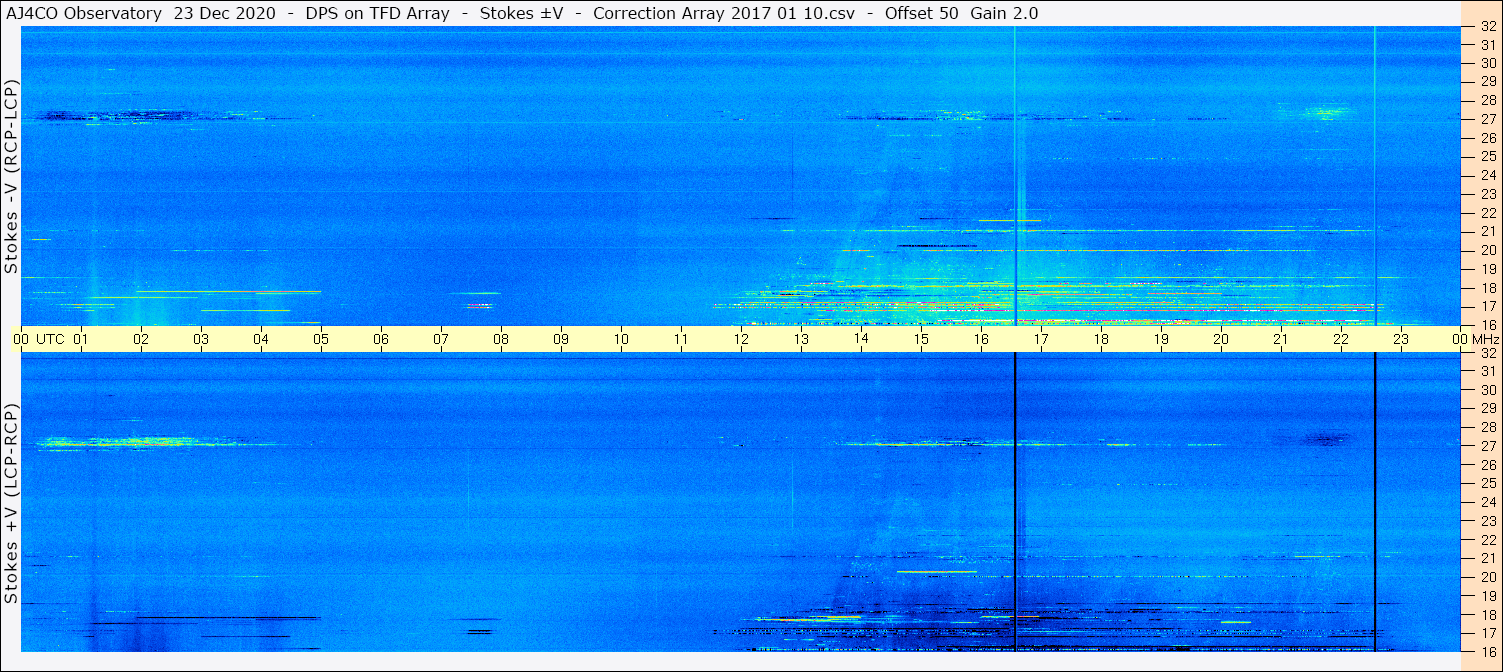Click the 10 hour tick on time axis
Viewport: 1503px width, 672px height.
[621, 339]
